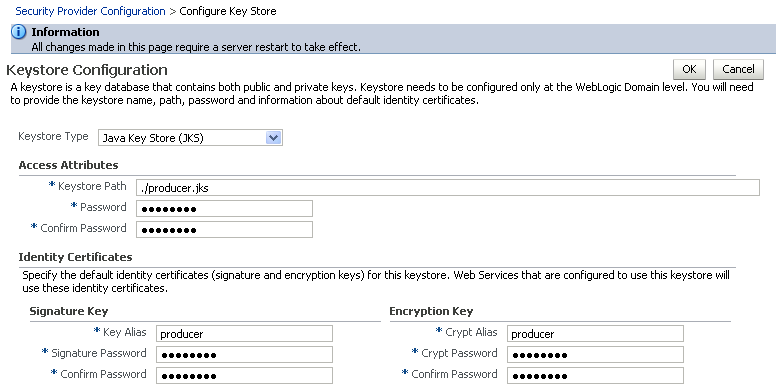Open the Keystore Type dropdown arrow

(274, 138)
